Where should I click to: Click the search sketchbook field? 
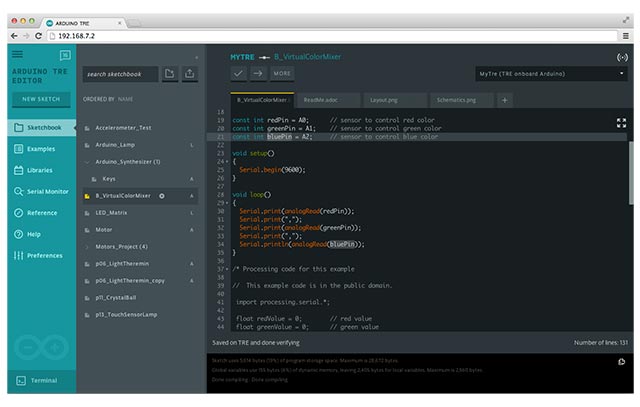click(119, 73)
